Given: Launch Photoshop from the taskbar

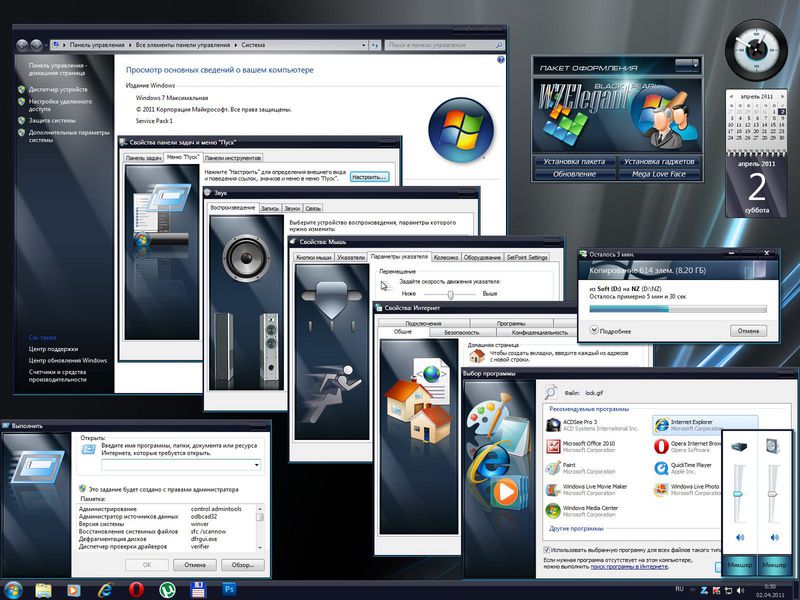Looking at the screenshot, I should point(229,589).
